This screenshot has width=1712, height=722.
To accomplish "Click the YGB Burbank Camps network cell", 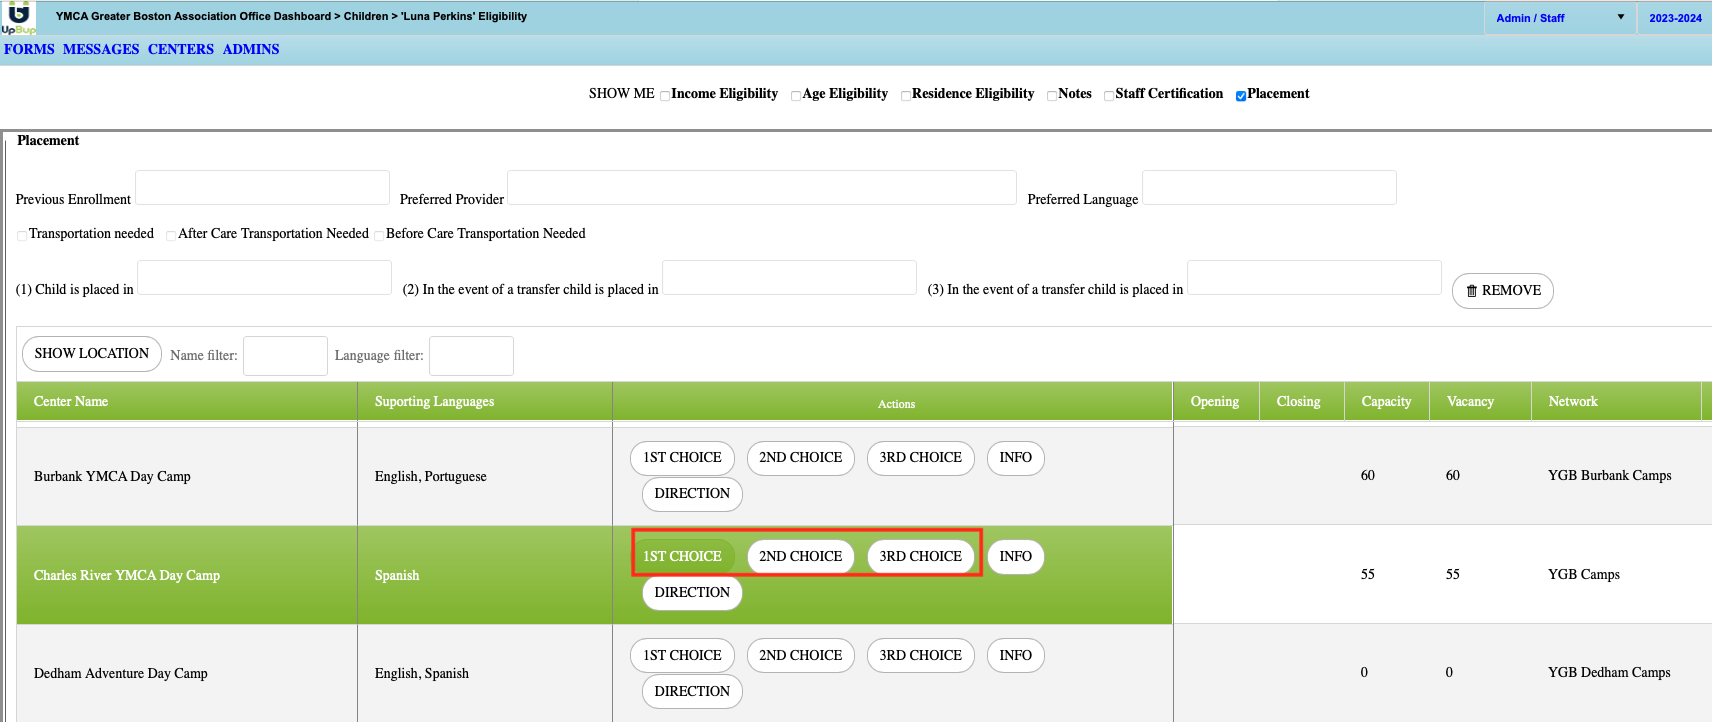I will [x=1610, y=476].
